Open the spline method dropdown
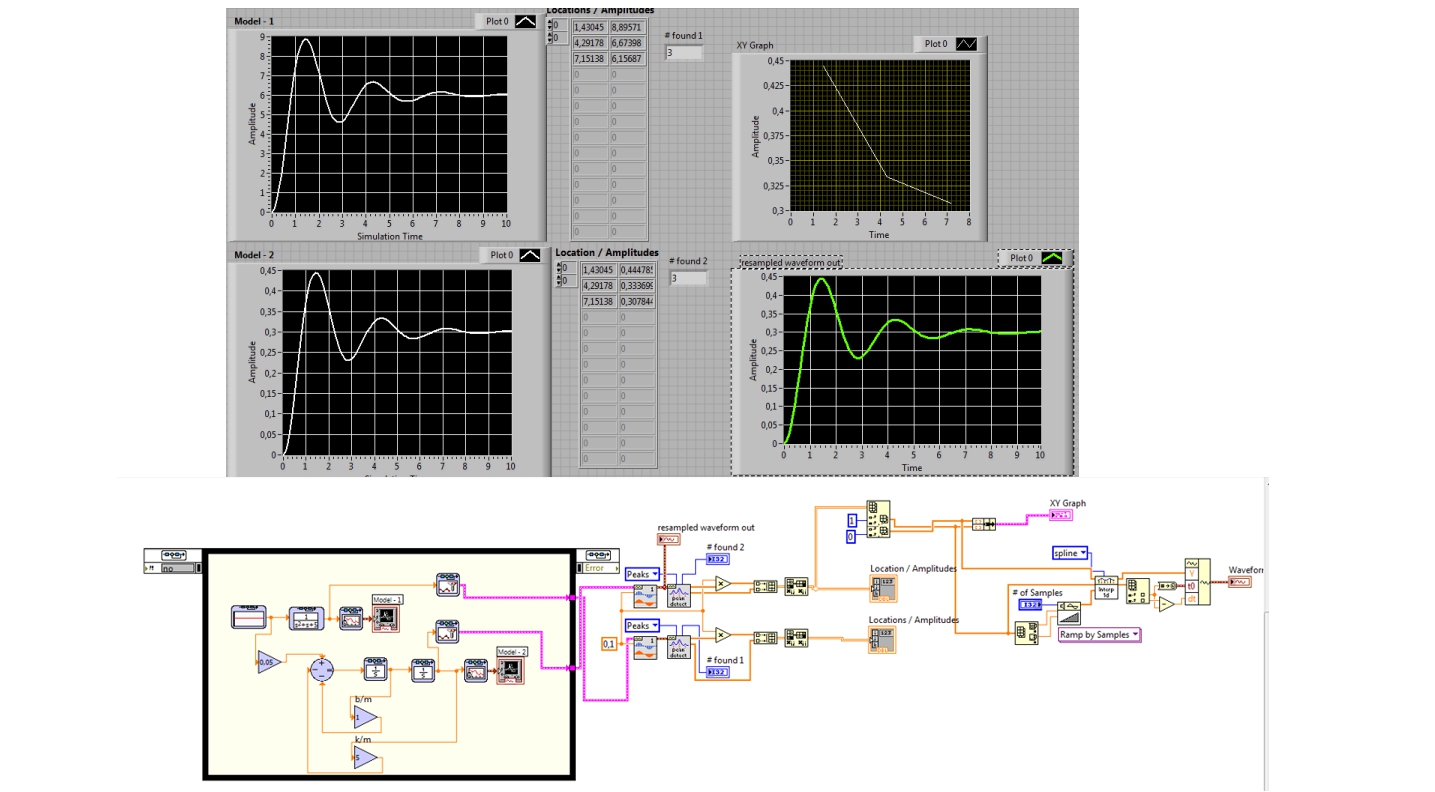The image size is (1435, 792). tap(1071, 552)
